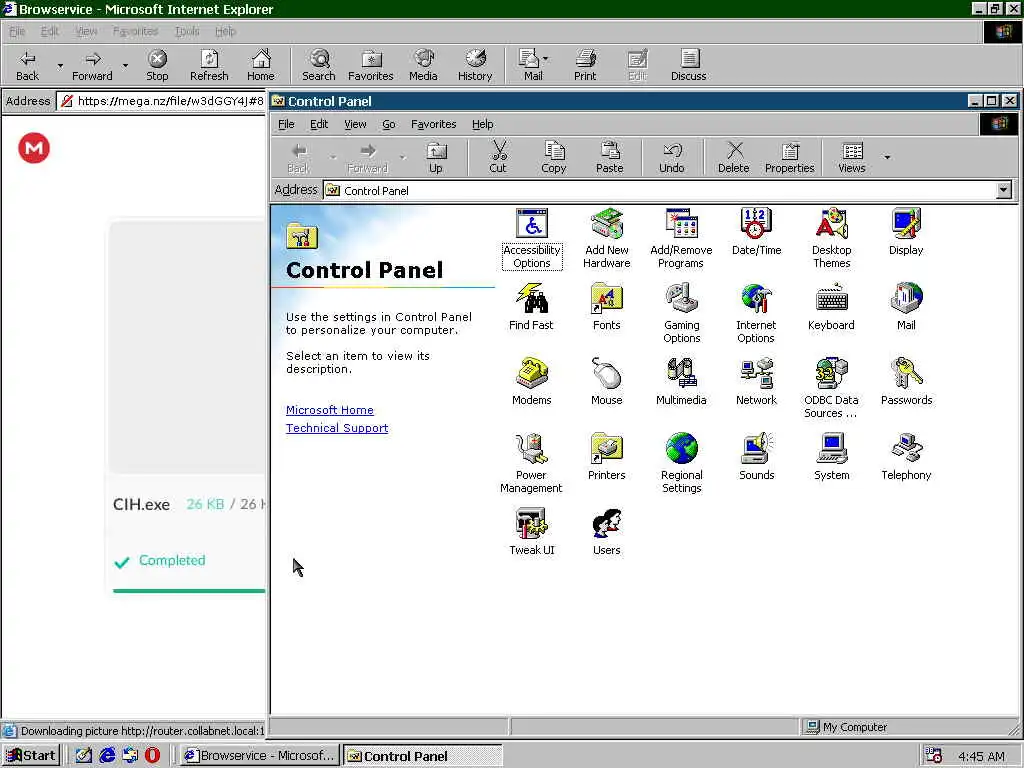Screen dimensions: 1024x768
Task: Click the Properties toolbar button
Action: [790, 158]
